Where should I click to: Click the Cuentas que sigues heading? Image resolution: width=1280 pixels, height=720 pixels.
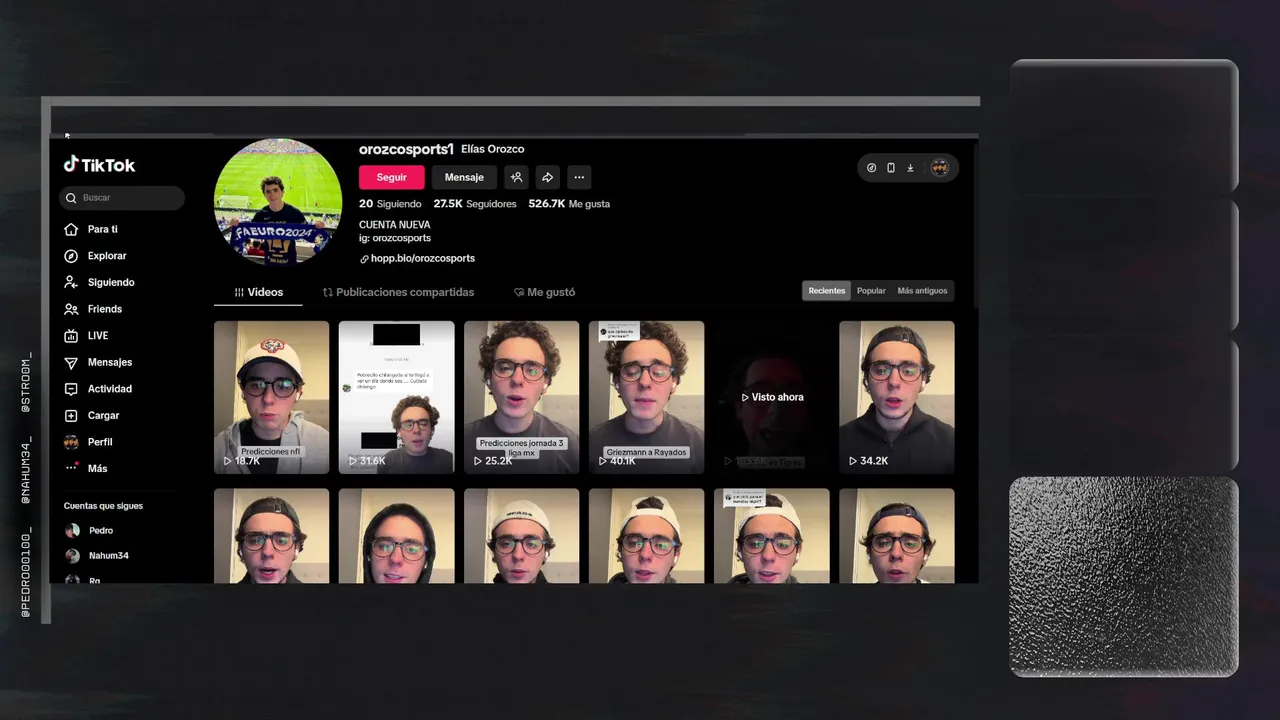tap(103, 506)
